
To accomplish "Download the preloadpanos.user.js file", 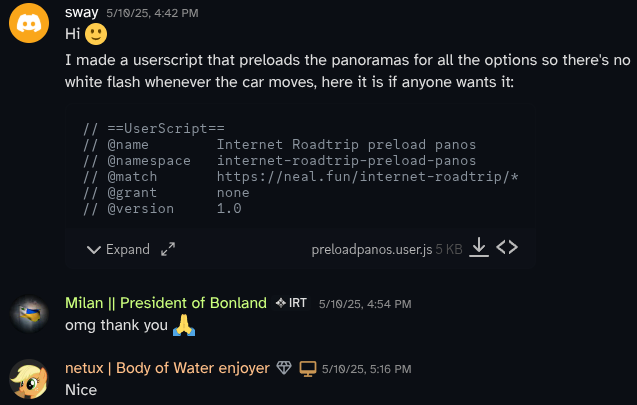I will [x=479, y=248].
